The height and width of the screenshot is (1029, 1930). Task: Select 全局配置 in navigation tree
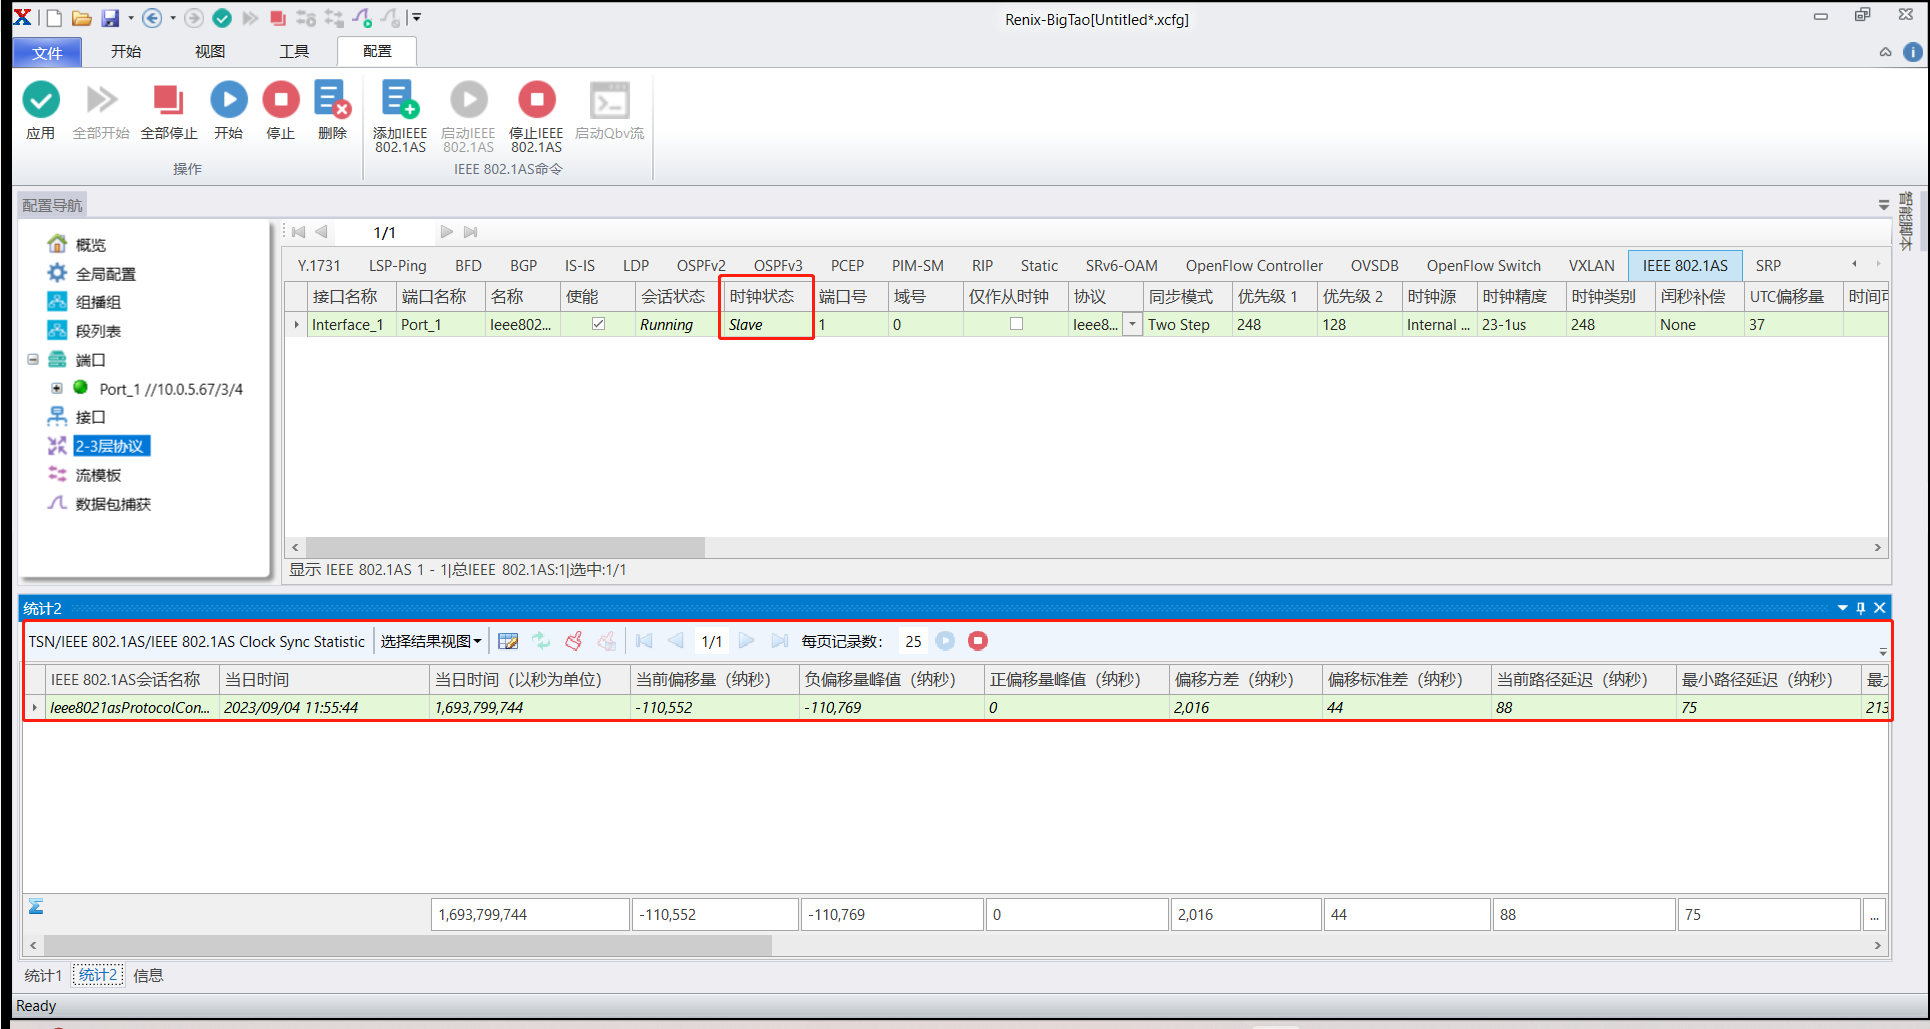[105, 273]
